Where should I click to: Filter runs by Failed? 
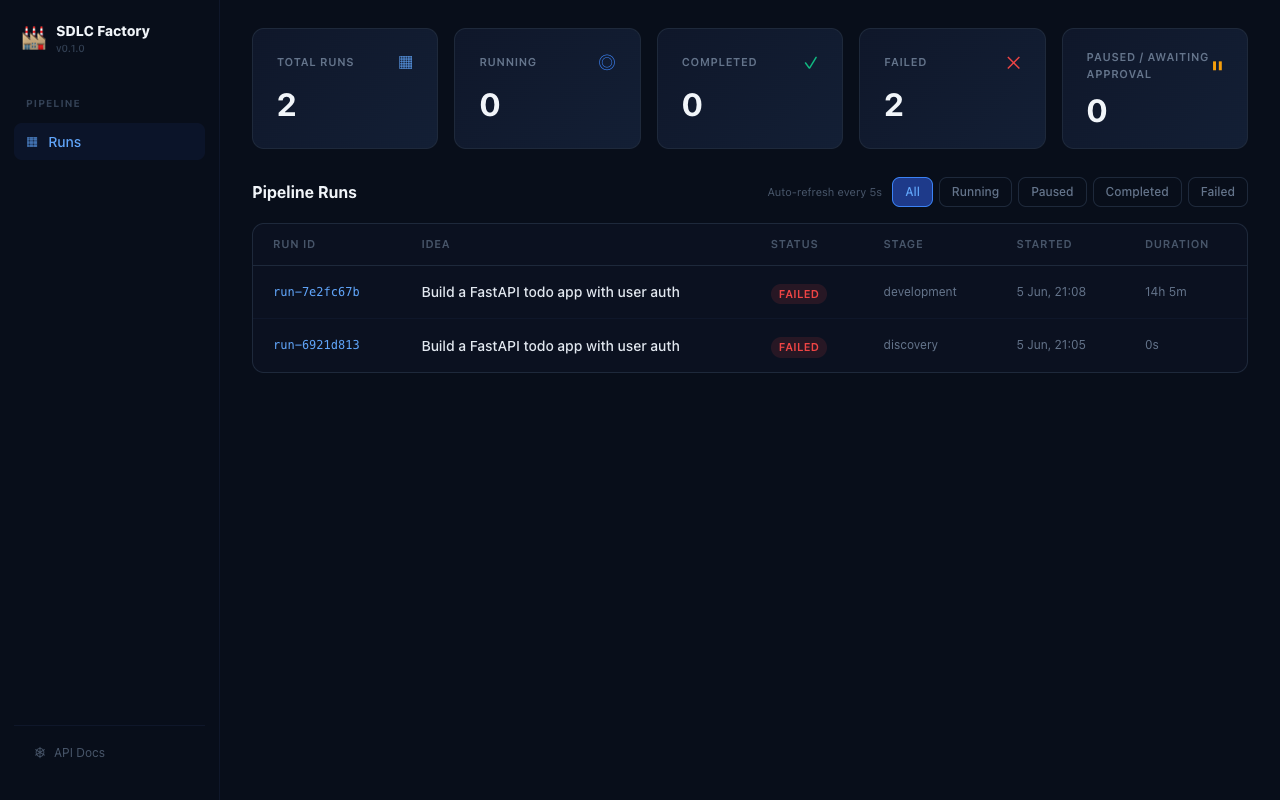[1217, 192]
